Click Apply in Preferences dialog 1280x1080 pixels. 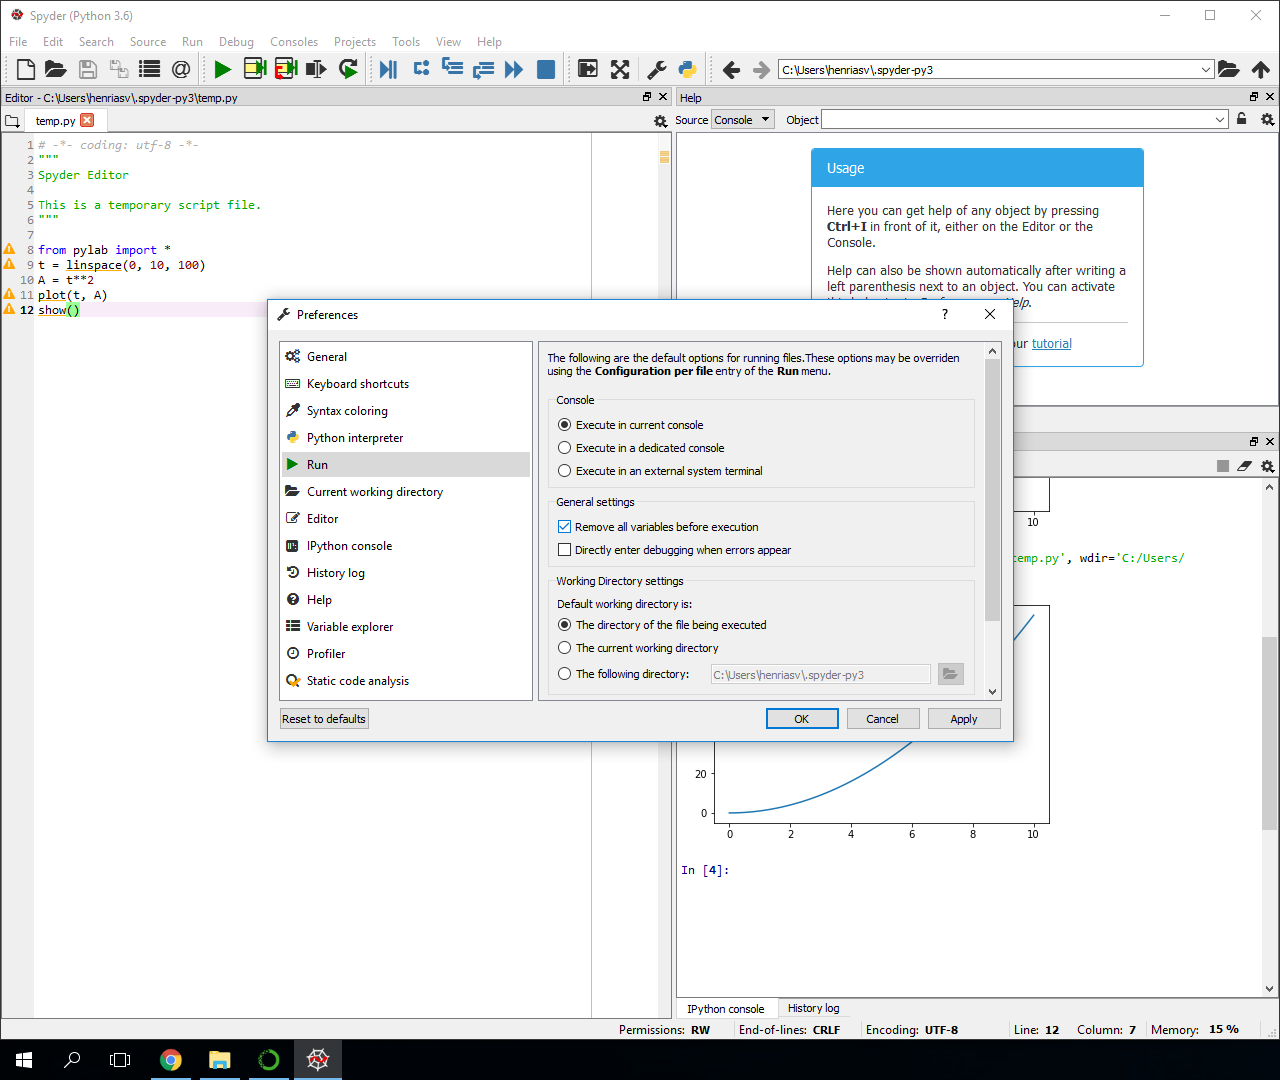coord(964,719)
